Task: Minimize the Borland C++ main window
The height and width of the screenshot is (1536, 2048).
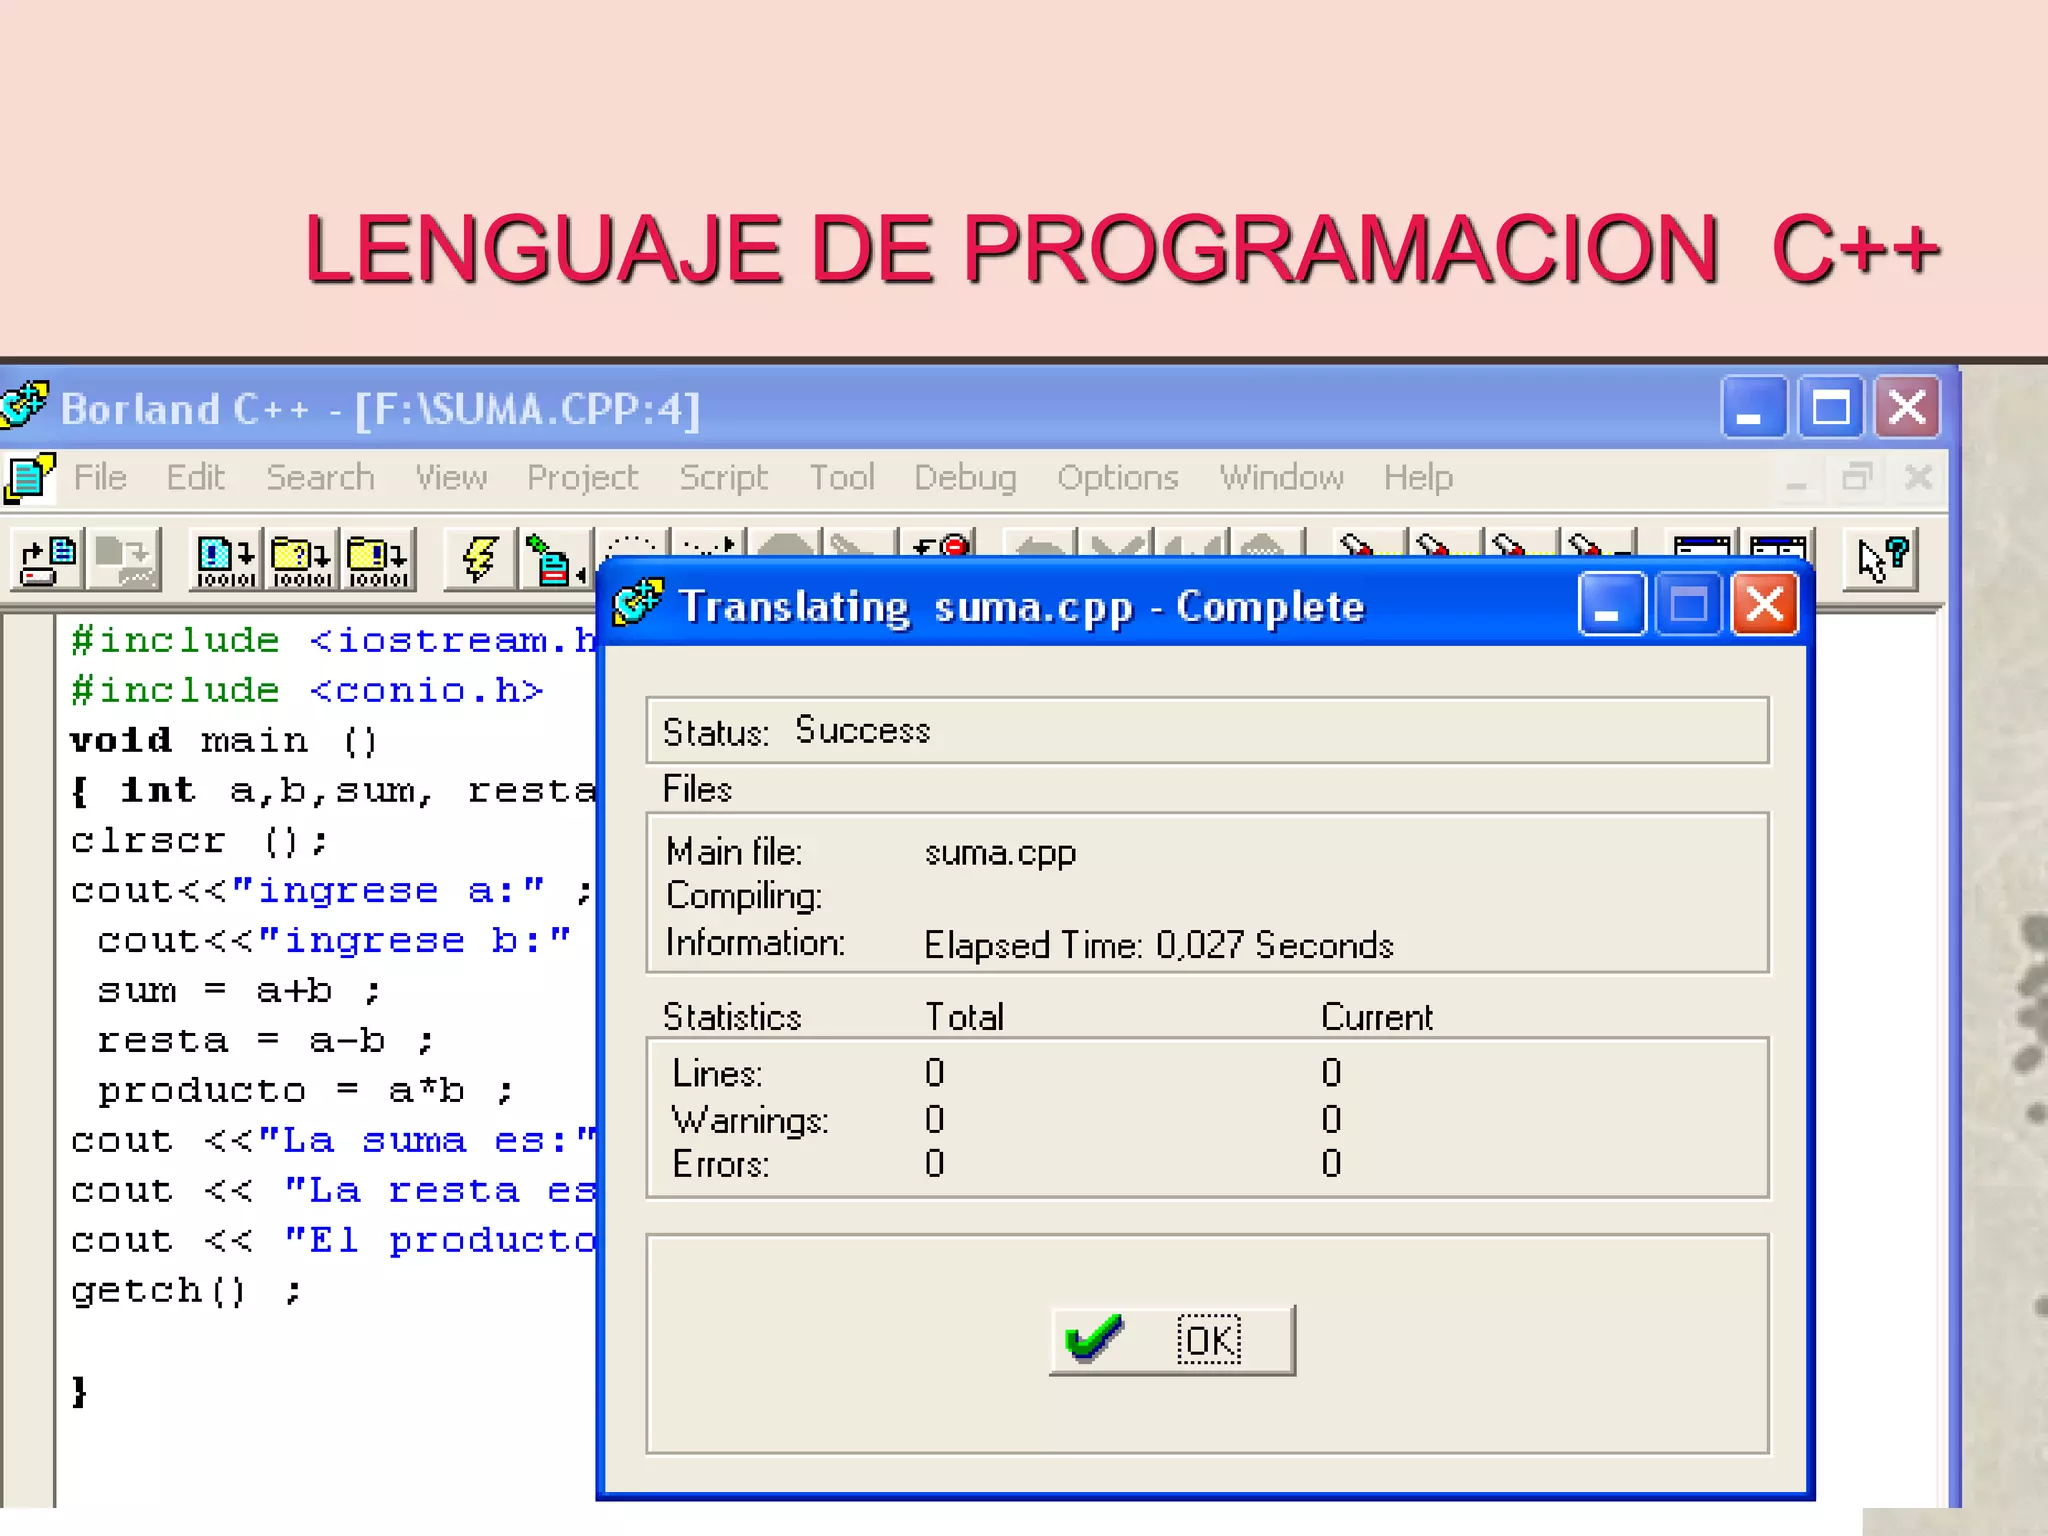Action: [1754, 407]
